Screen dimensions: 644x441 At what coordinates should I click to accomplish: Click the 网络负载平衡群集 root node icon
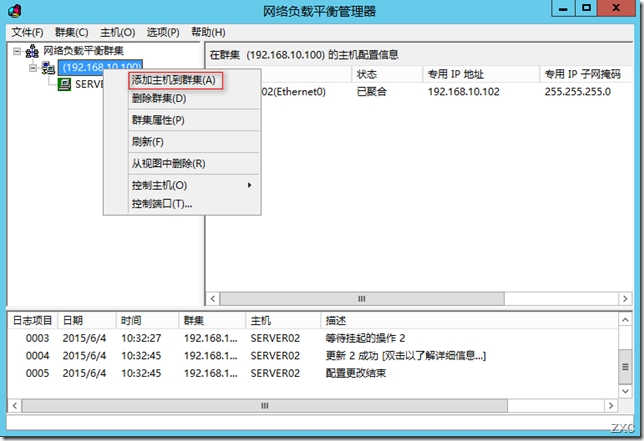click(32, 51)
